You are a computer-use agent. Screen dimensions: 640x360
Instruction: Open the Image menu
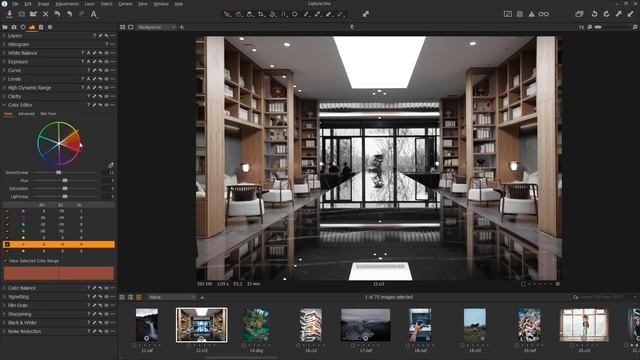[43, 4]
